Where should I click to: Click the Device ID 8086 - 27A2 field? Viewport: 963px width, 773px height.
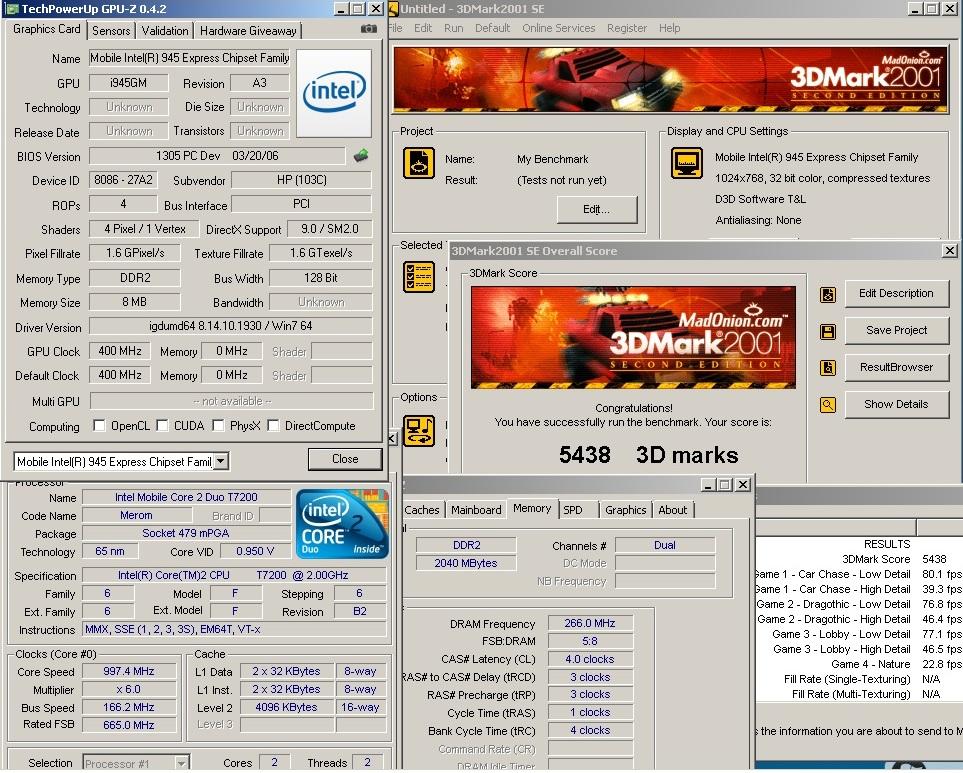[123, 180]
